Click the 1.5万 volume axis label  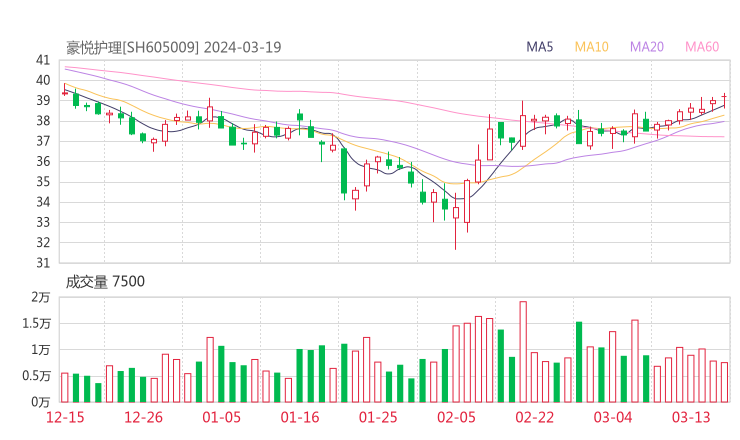[36, 323]
